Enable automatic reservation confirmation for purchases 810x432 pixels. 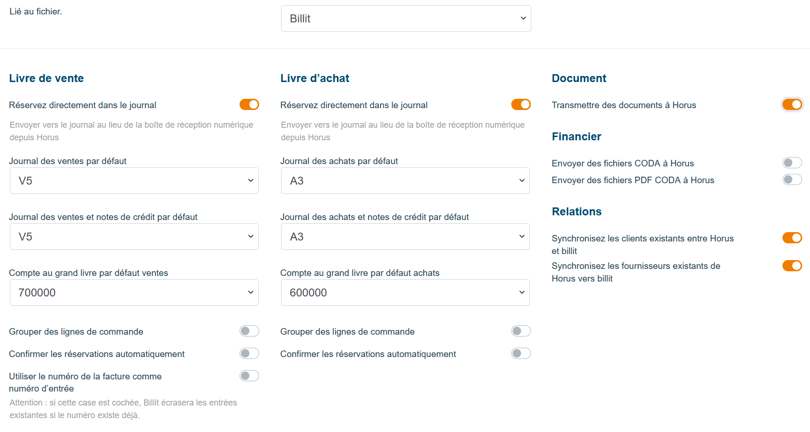[520, 353]
